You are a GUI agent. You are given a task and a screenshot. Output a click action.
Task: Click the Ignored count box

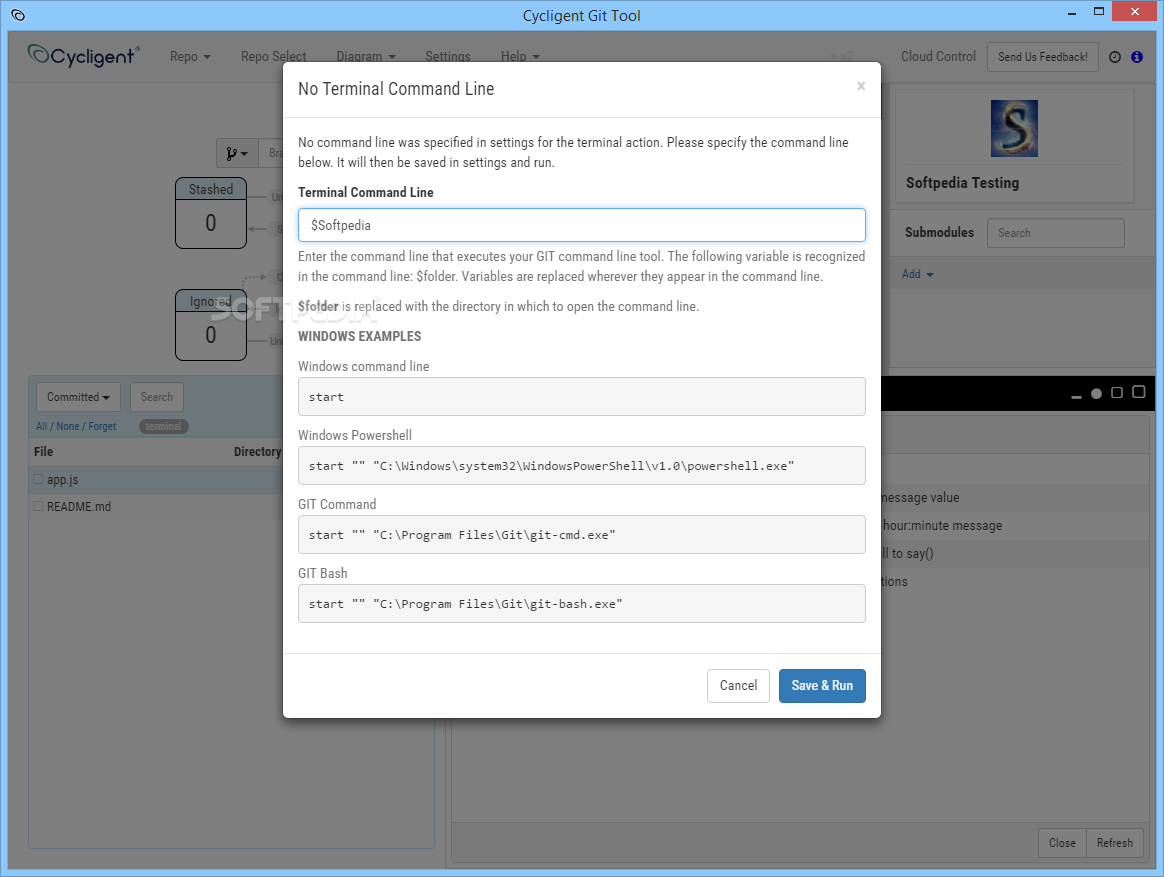click(x=211, y=325)
